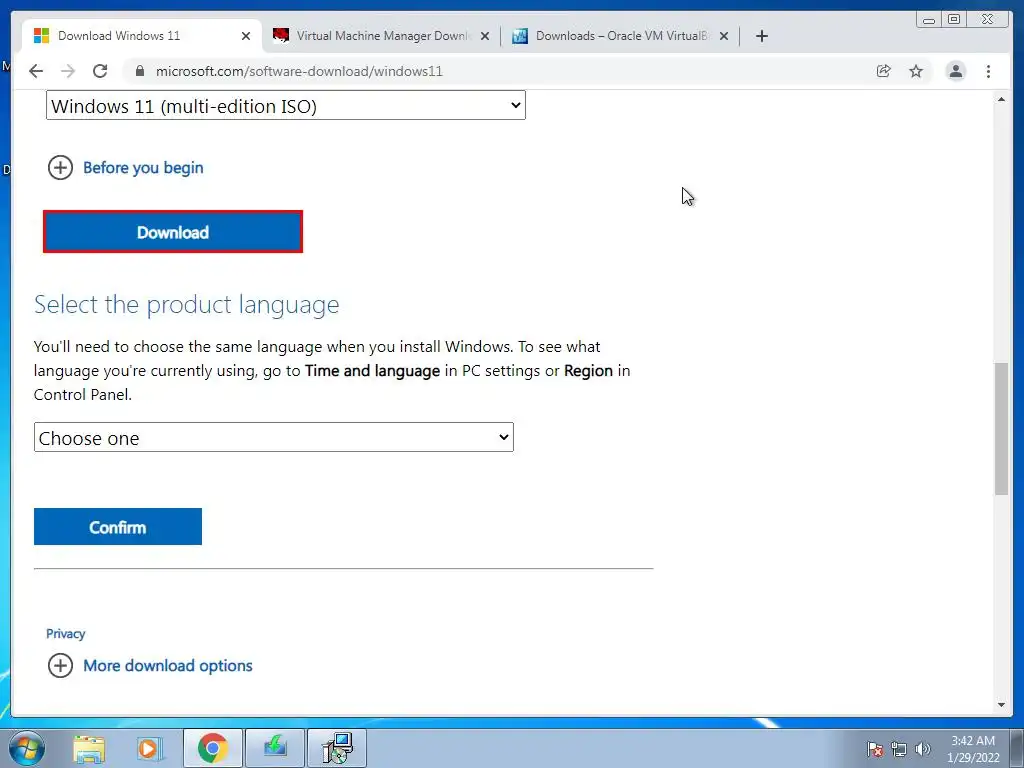The width and height of the screenshot is (1024, 768).
Task: Open the Windows Start menu orb
Action: [x=27, y=748]
